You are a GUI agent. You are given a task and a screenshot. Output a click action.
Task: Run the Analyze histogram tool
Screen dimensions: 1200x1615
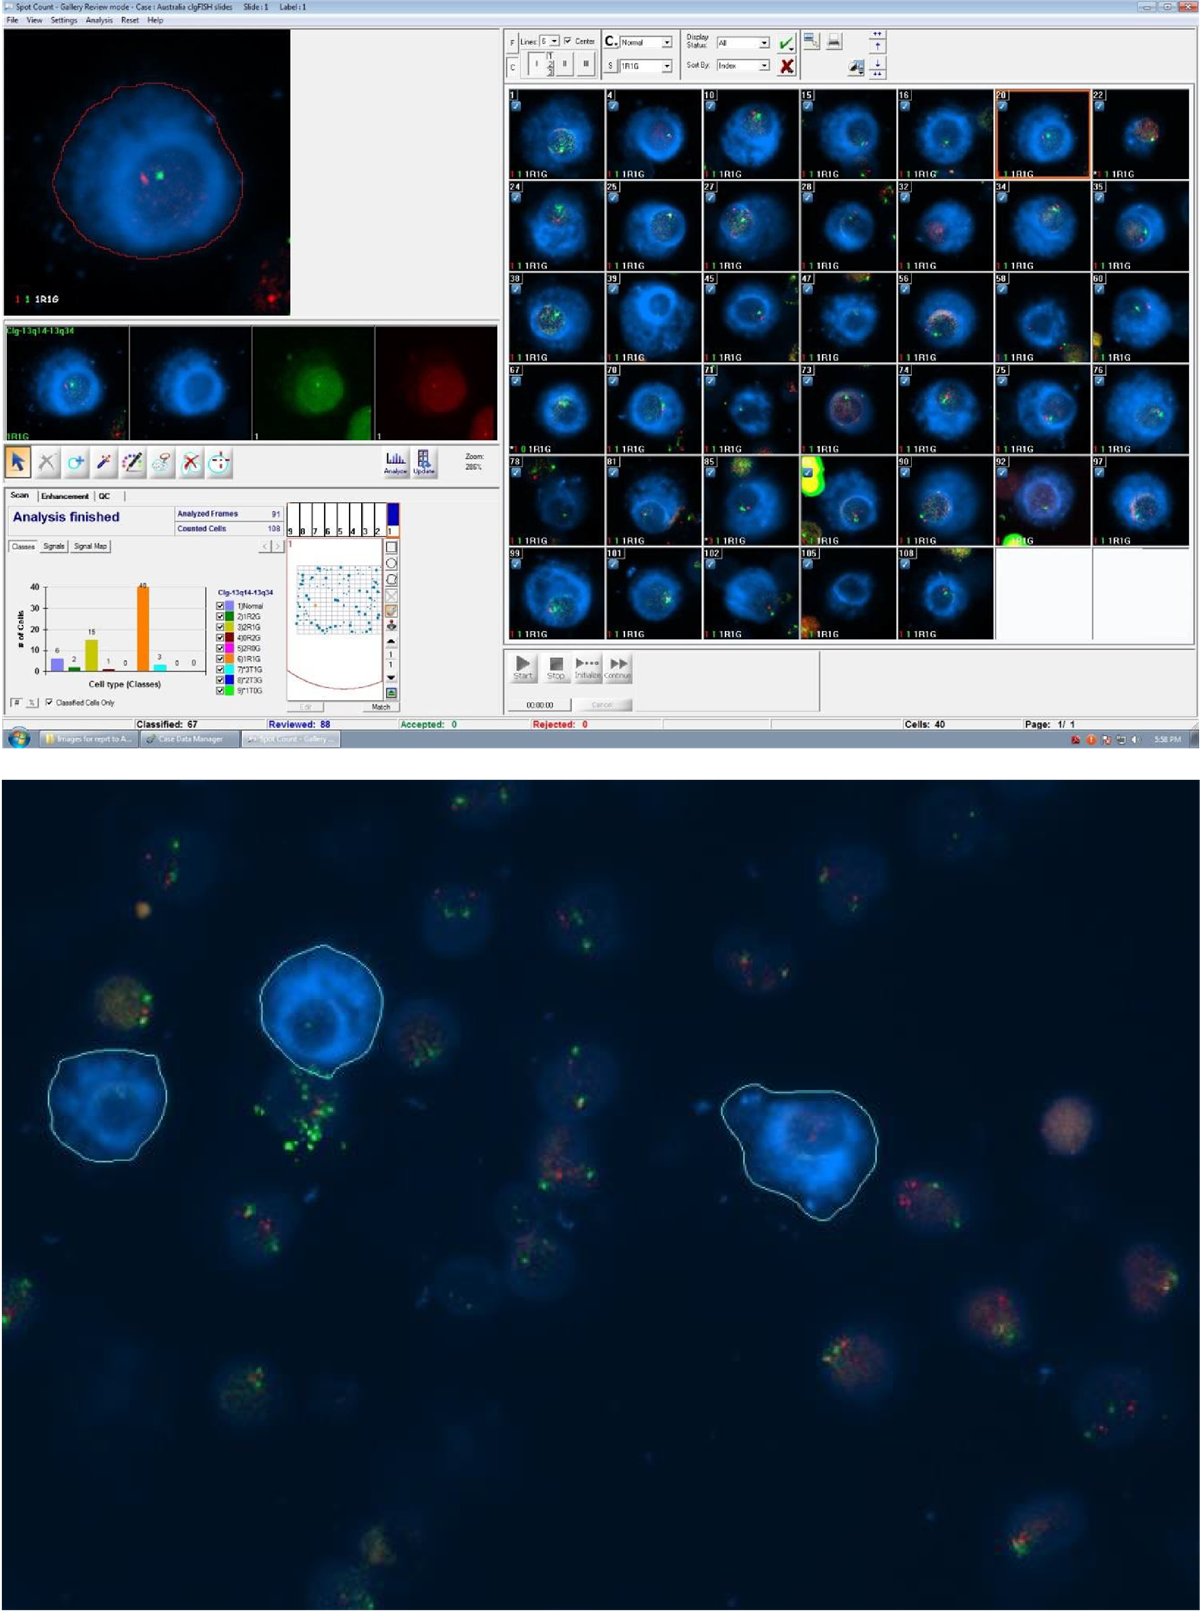(396, 462)
